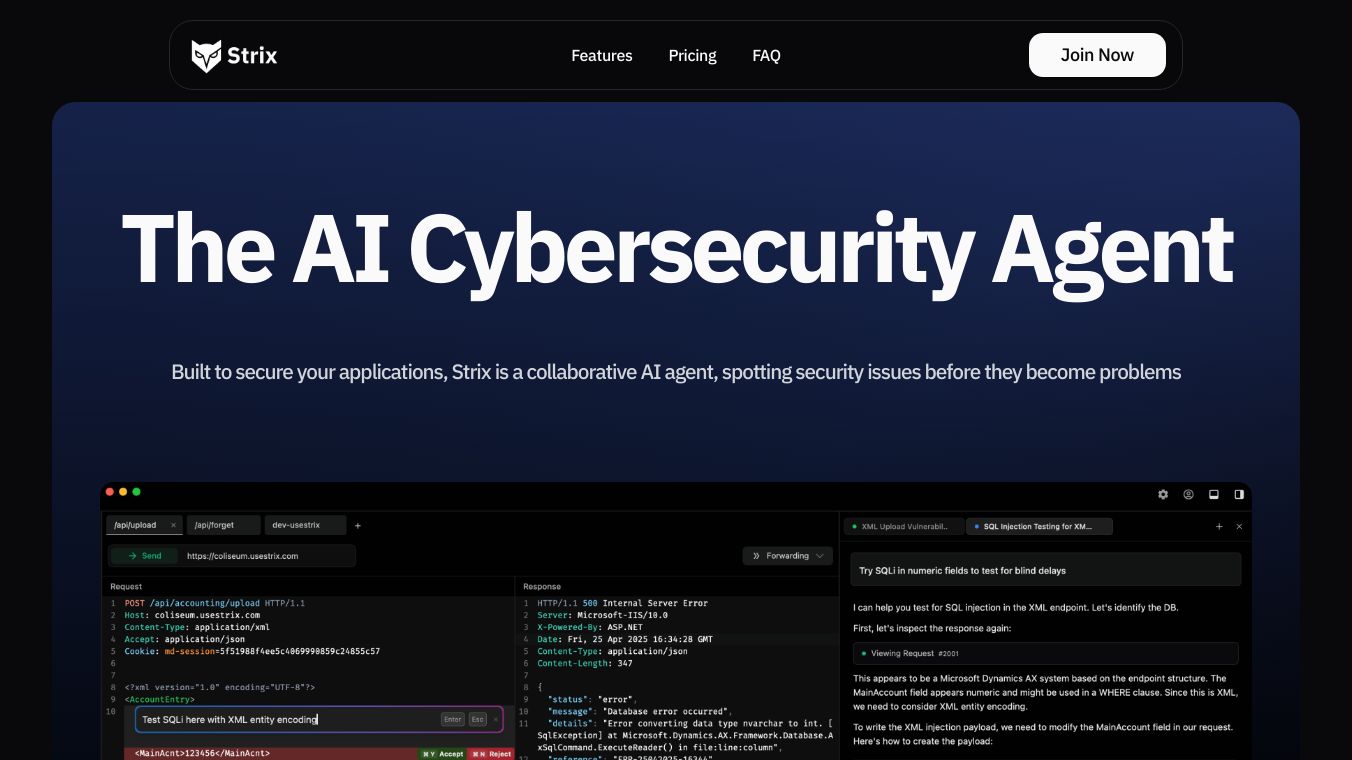Close the chat panel with X
Screen dimensions: 1352x760
pos(1239,526)
